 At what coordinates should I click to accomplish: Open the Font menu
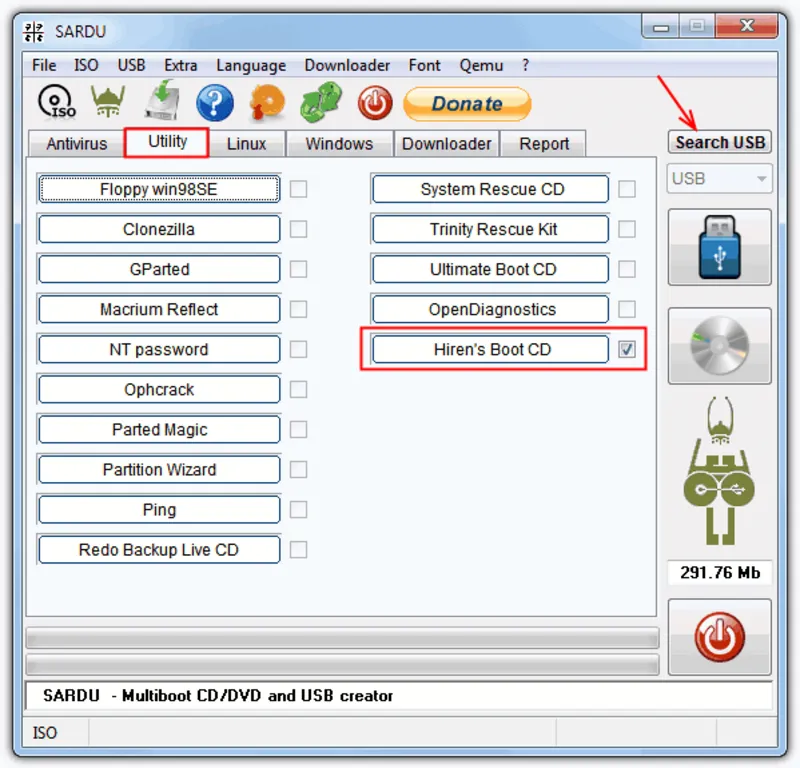424,65
